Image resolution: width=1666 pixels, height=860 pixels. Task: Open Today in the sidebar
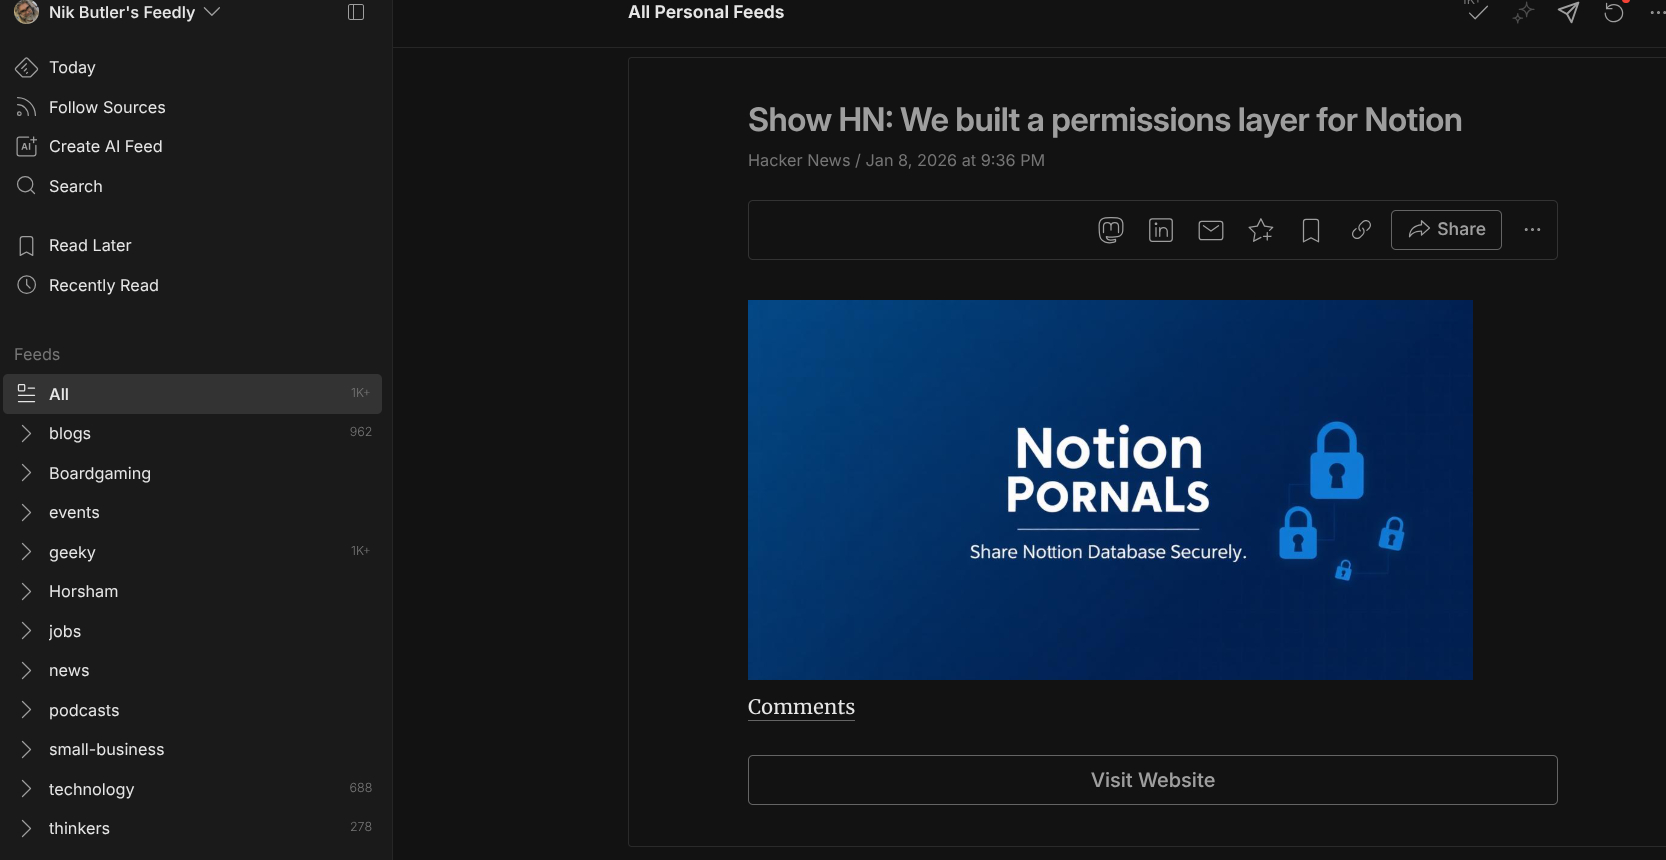(72, 67)
